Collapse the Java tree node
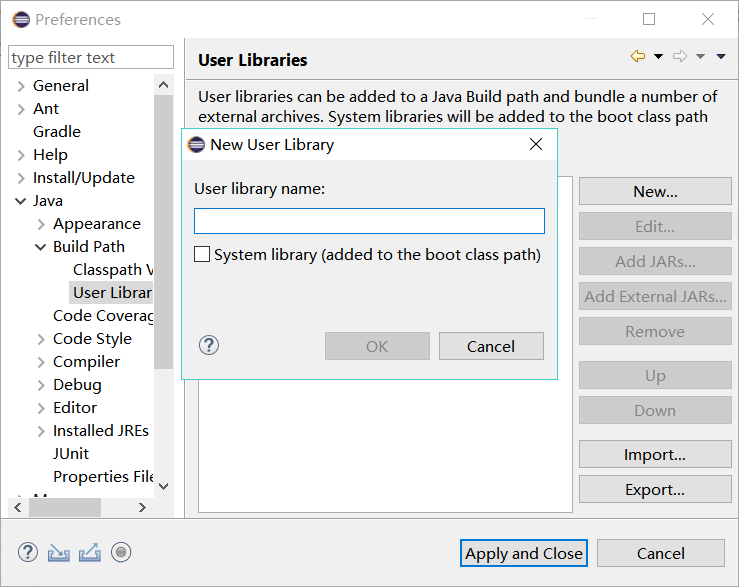Screen dimensions: 739x587 click(x=21, y=201)
